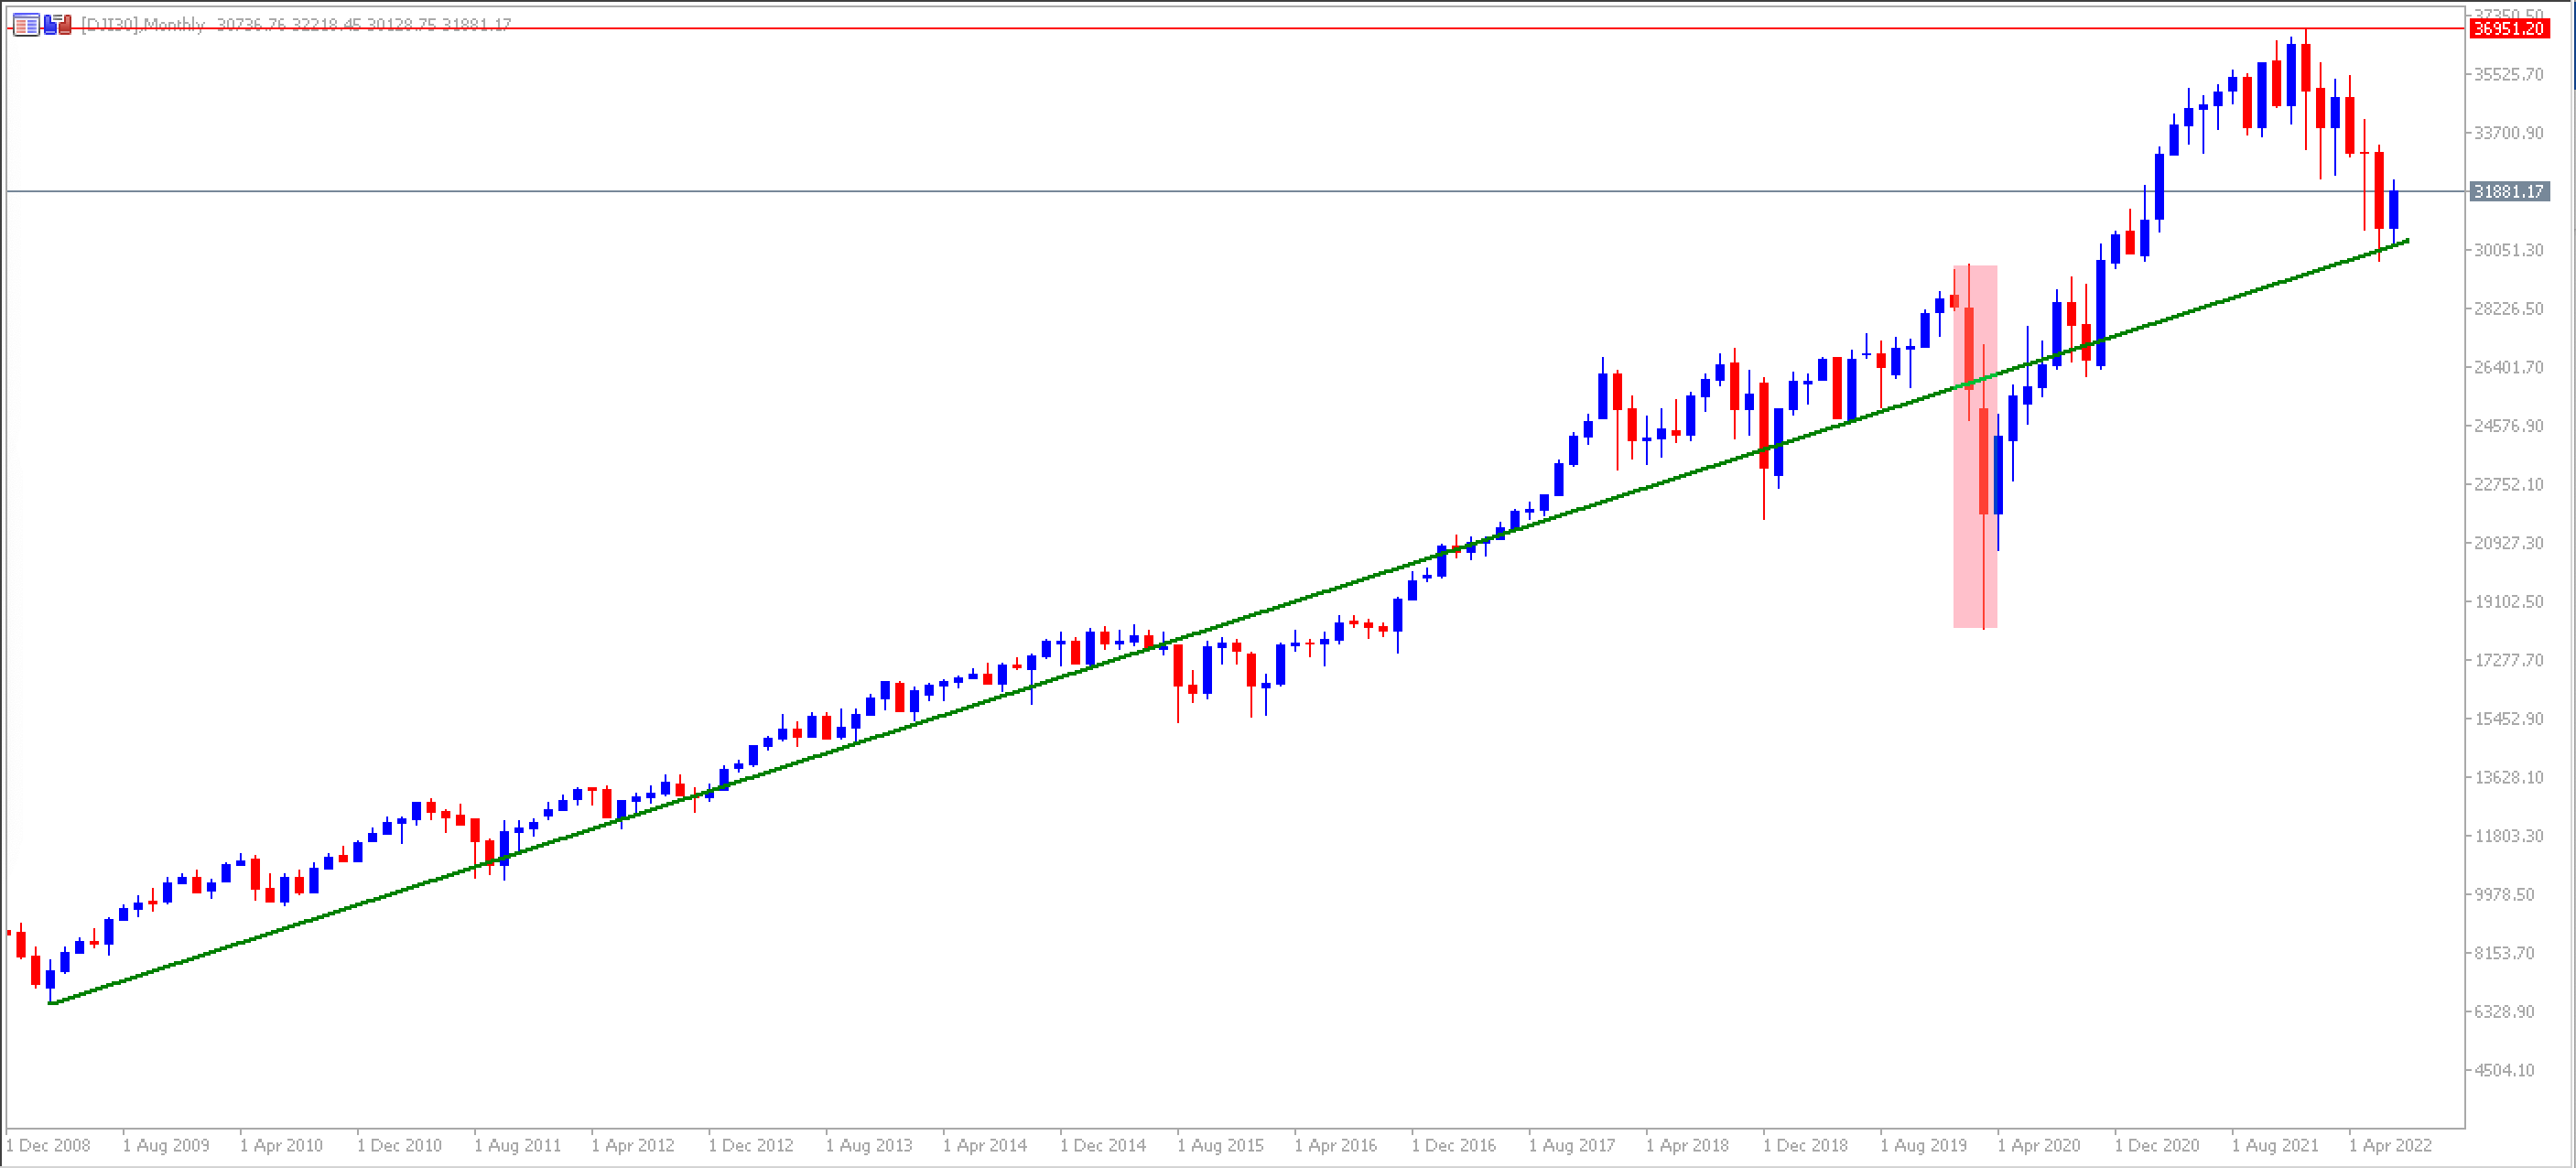This screenshot has height=1168, width=2576.
Task: Select the pink highlighted rectangle on the chart
Action: click(1975, 446)
